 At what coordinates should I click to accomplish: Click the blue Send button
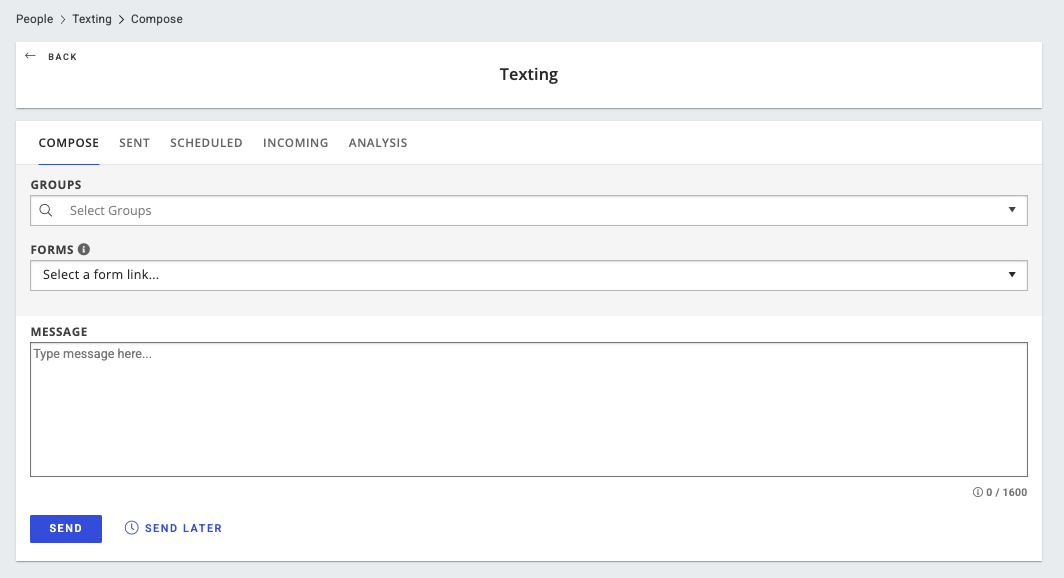tap(66, 528)
